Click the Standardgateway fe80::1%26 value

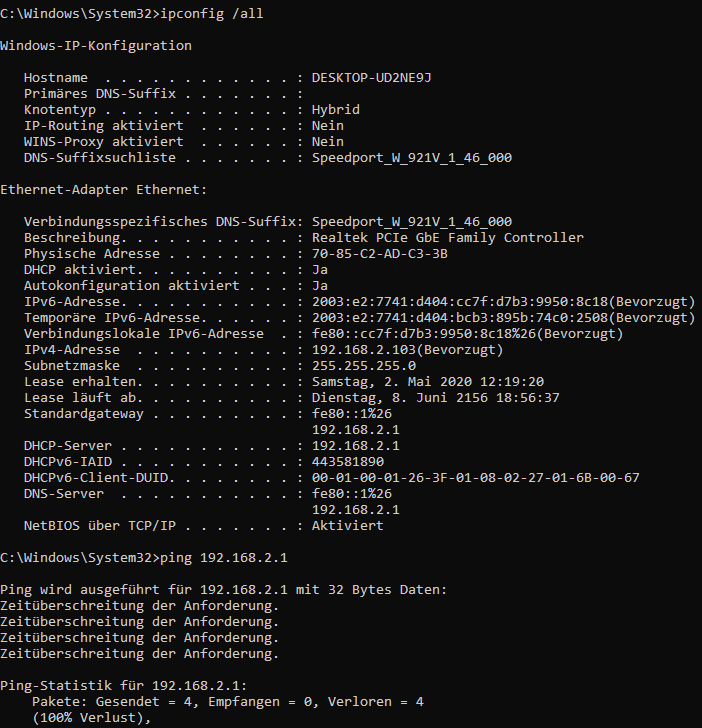coord(351,414)
